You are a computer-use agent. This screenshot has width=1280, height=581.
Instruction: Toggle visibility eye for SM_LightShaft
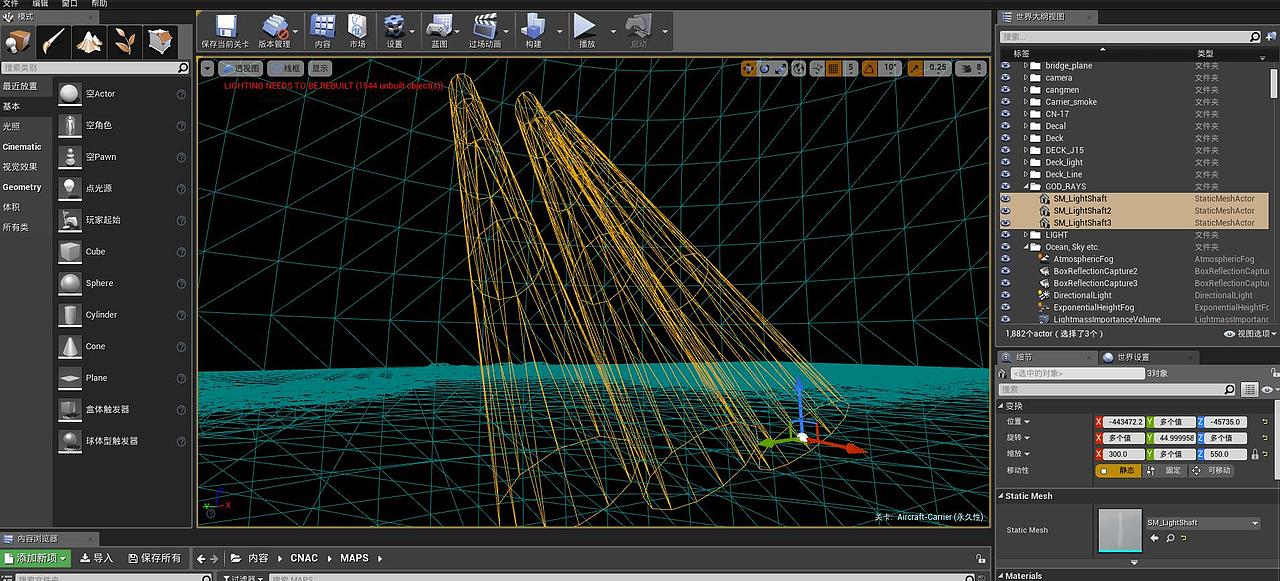click(x=1006, y=199)
